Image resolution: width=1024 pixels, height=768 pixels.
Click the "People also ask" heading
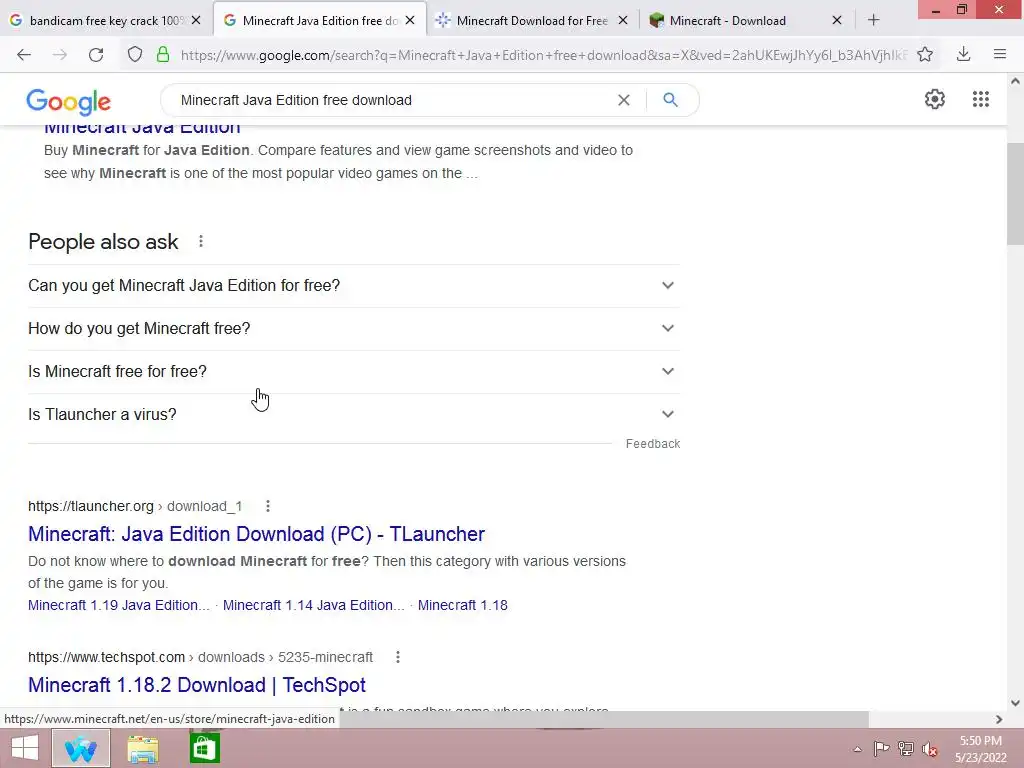coord(103,242)
